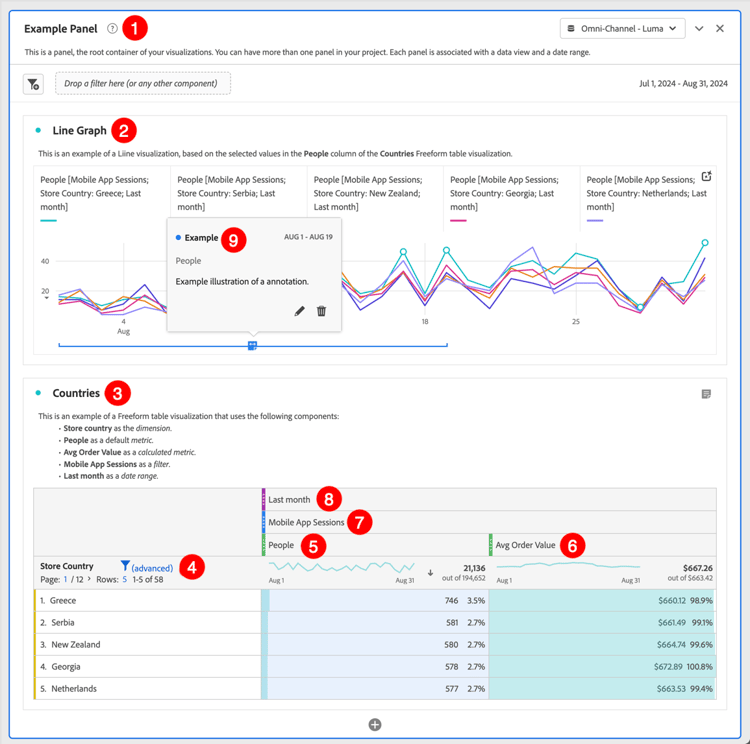Click the teal Greece legend color line
Image resolution: width=750 pixels, height=744 pixels.
(48, 221)
